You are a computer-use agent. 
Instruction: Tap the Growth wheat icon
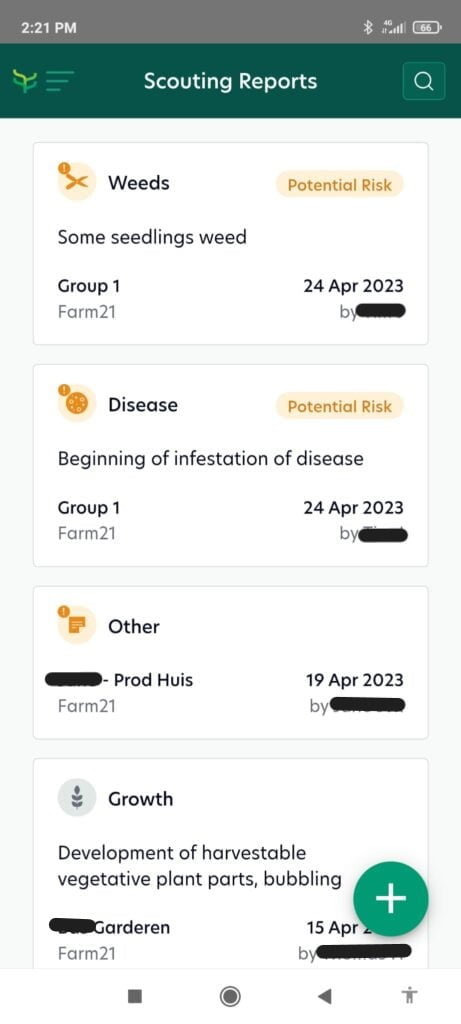[76, 797]
